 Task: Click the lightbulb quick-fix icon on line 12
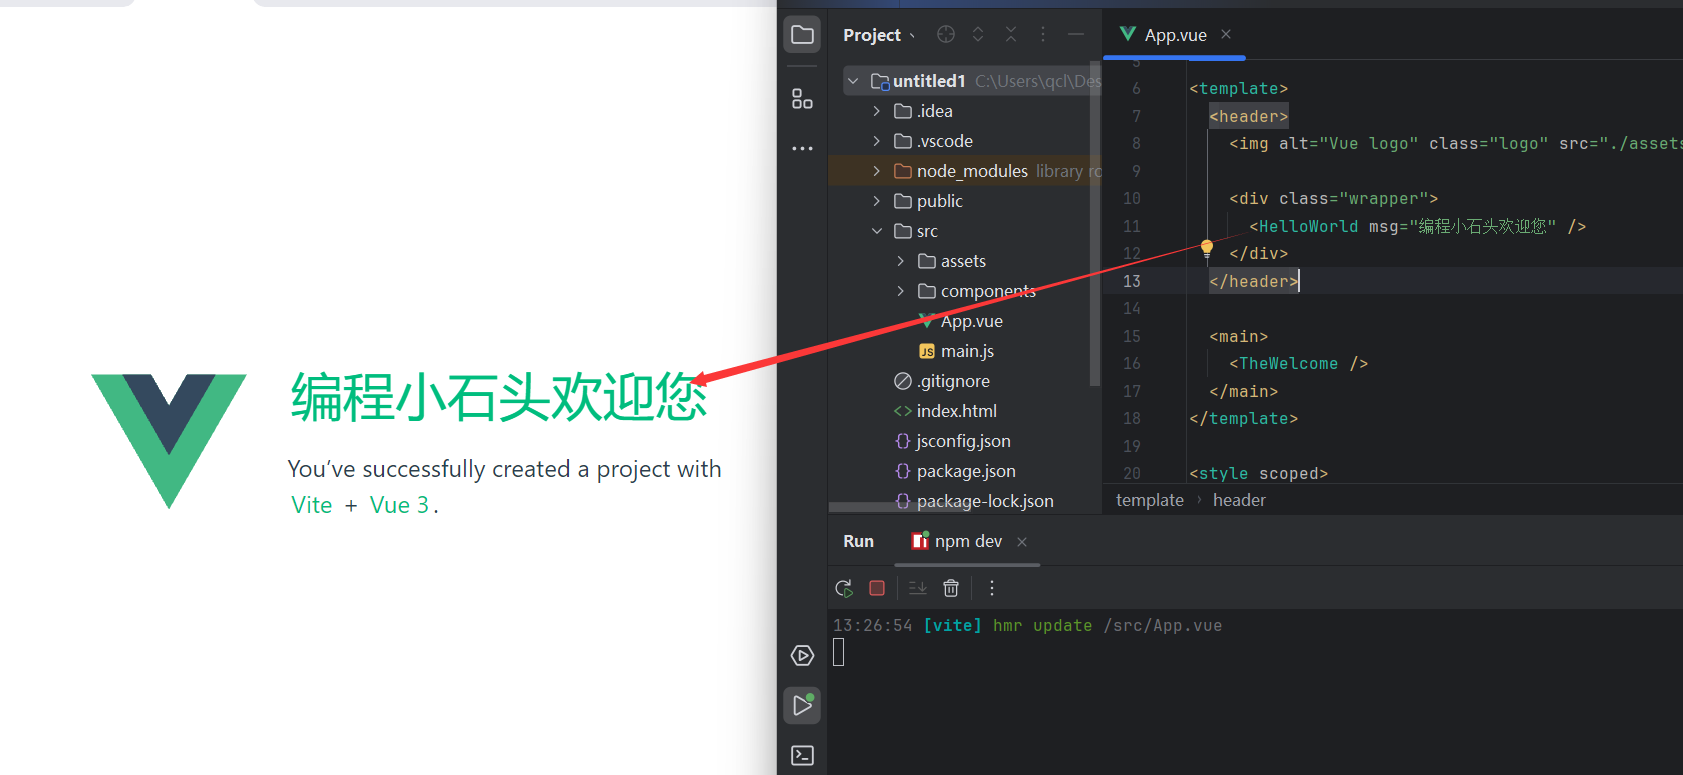tap(1207, 247)
